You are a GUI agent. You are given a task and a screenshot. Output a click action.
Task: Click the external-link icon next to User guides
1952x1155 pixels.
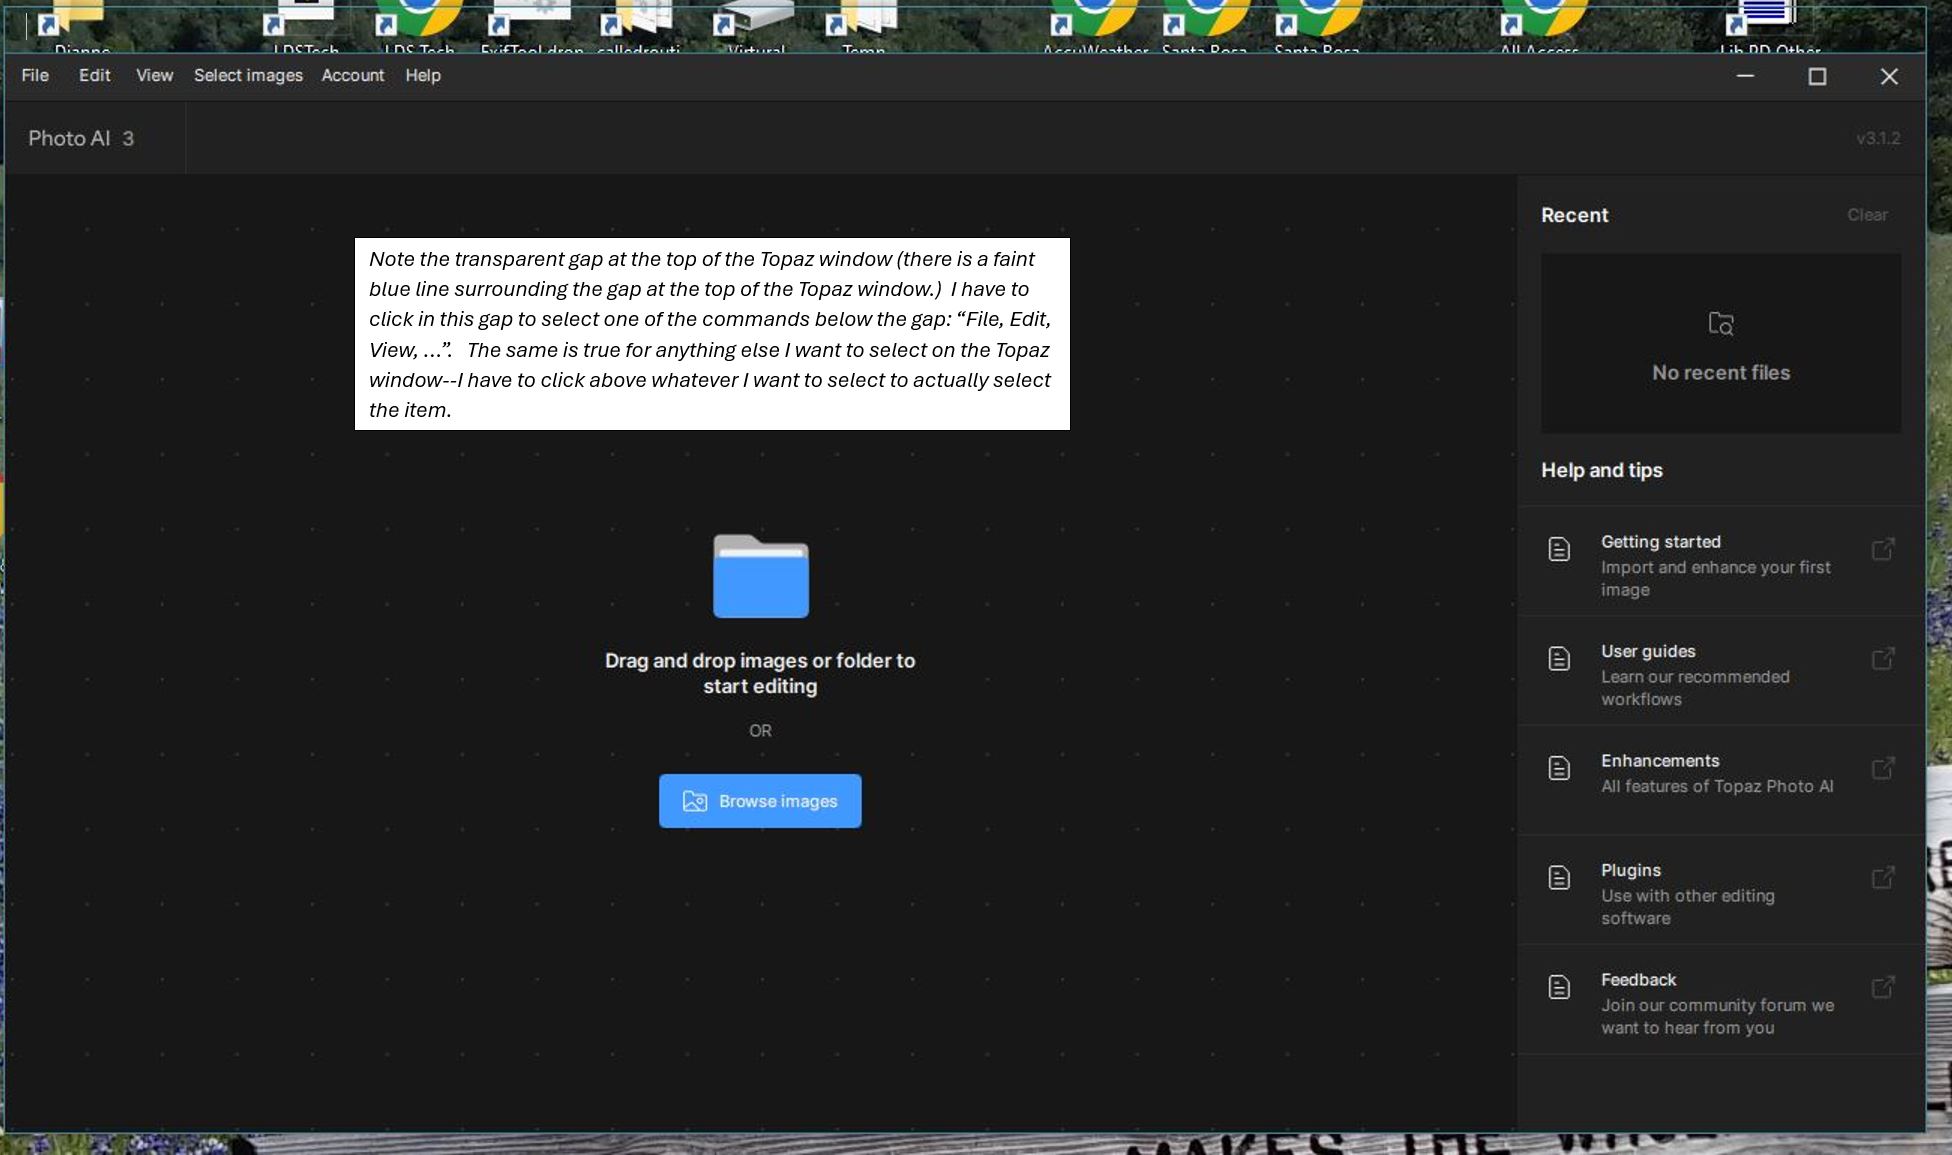[x=1882, y=659]
